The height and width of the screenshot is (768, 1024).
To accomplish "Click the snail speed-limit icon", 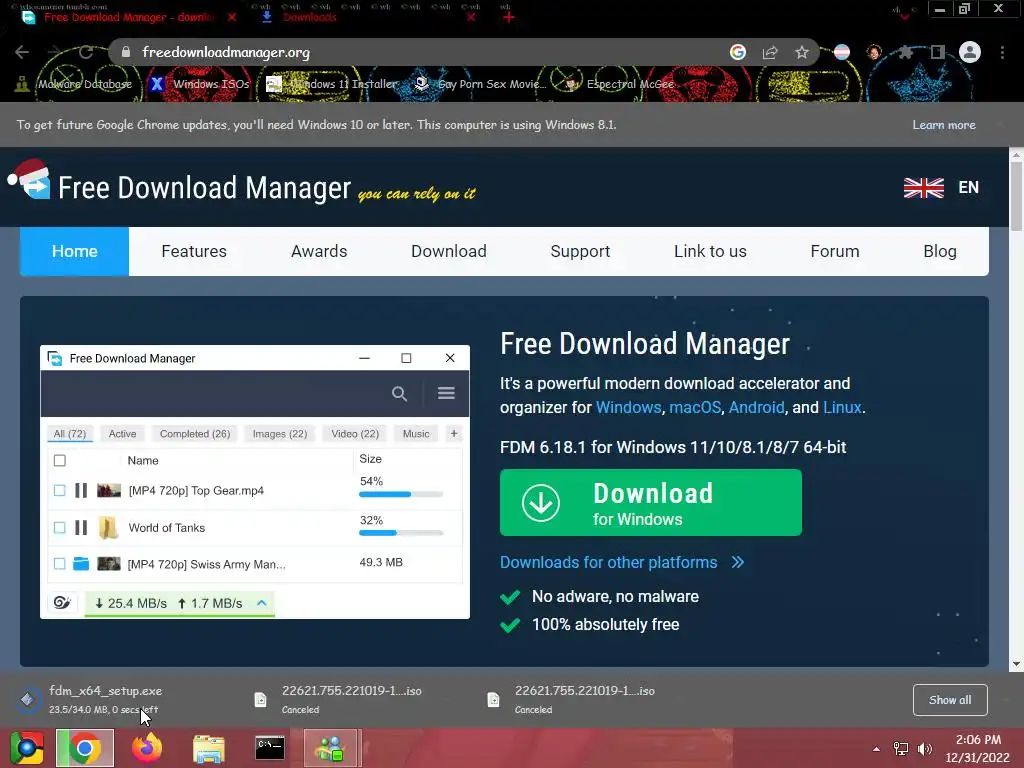I will tap(63, 603).
